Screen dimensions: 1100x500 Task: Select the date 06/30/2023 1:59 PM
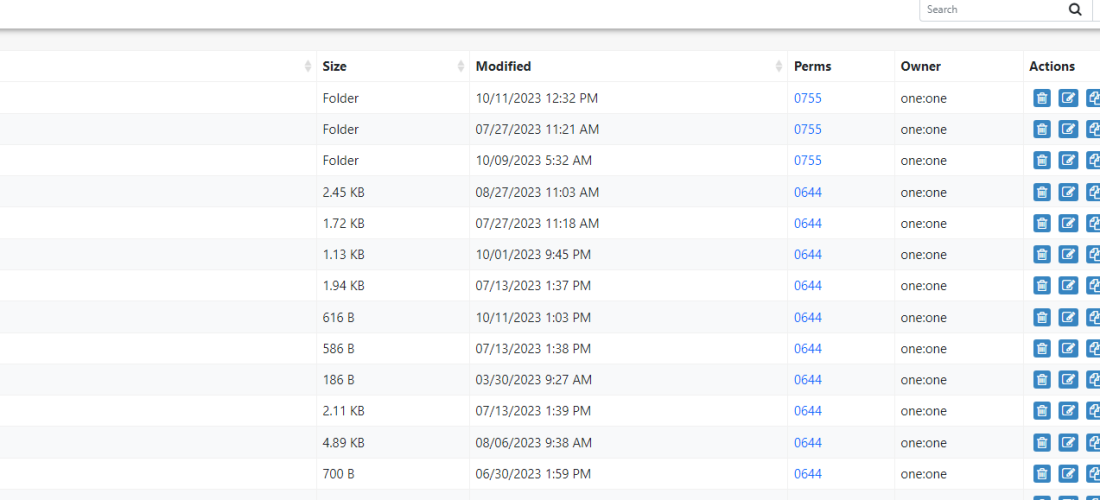pyautogui.click(x=533, y=474)
